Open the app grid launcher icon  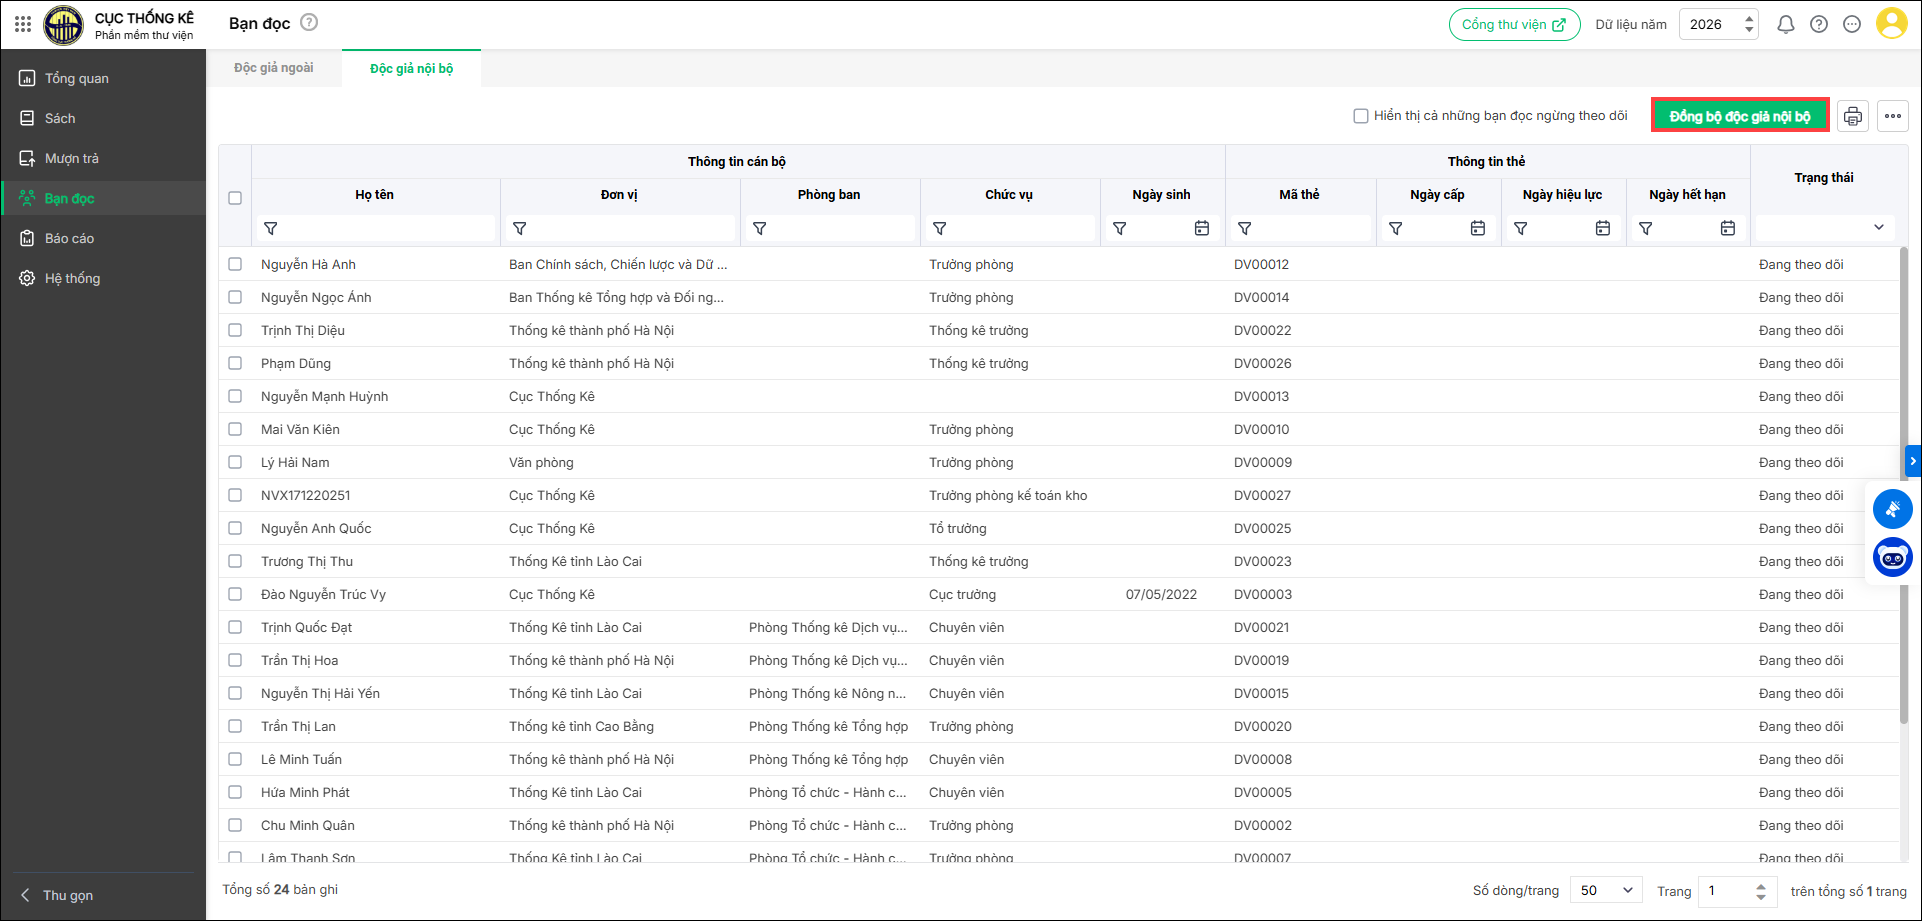[23, 24]
